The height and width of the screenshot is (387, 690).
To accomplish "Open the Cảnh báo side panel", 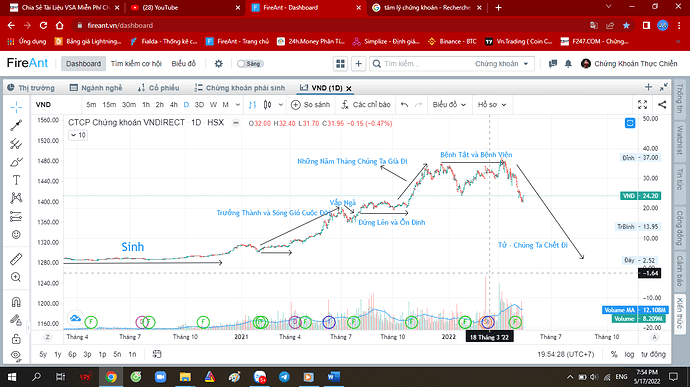I will (680, 270).
